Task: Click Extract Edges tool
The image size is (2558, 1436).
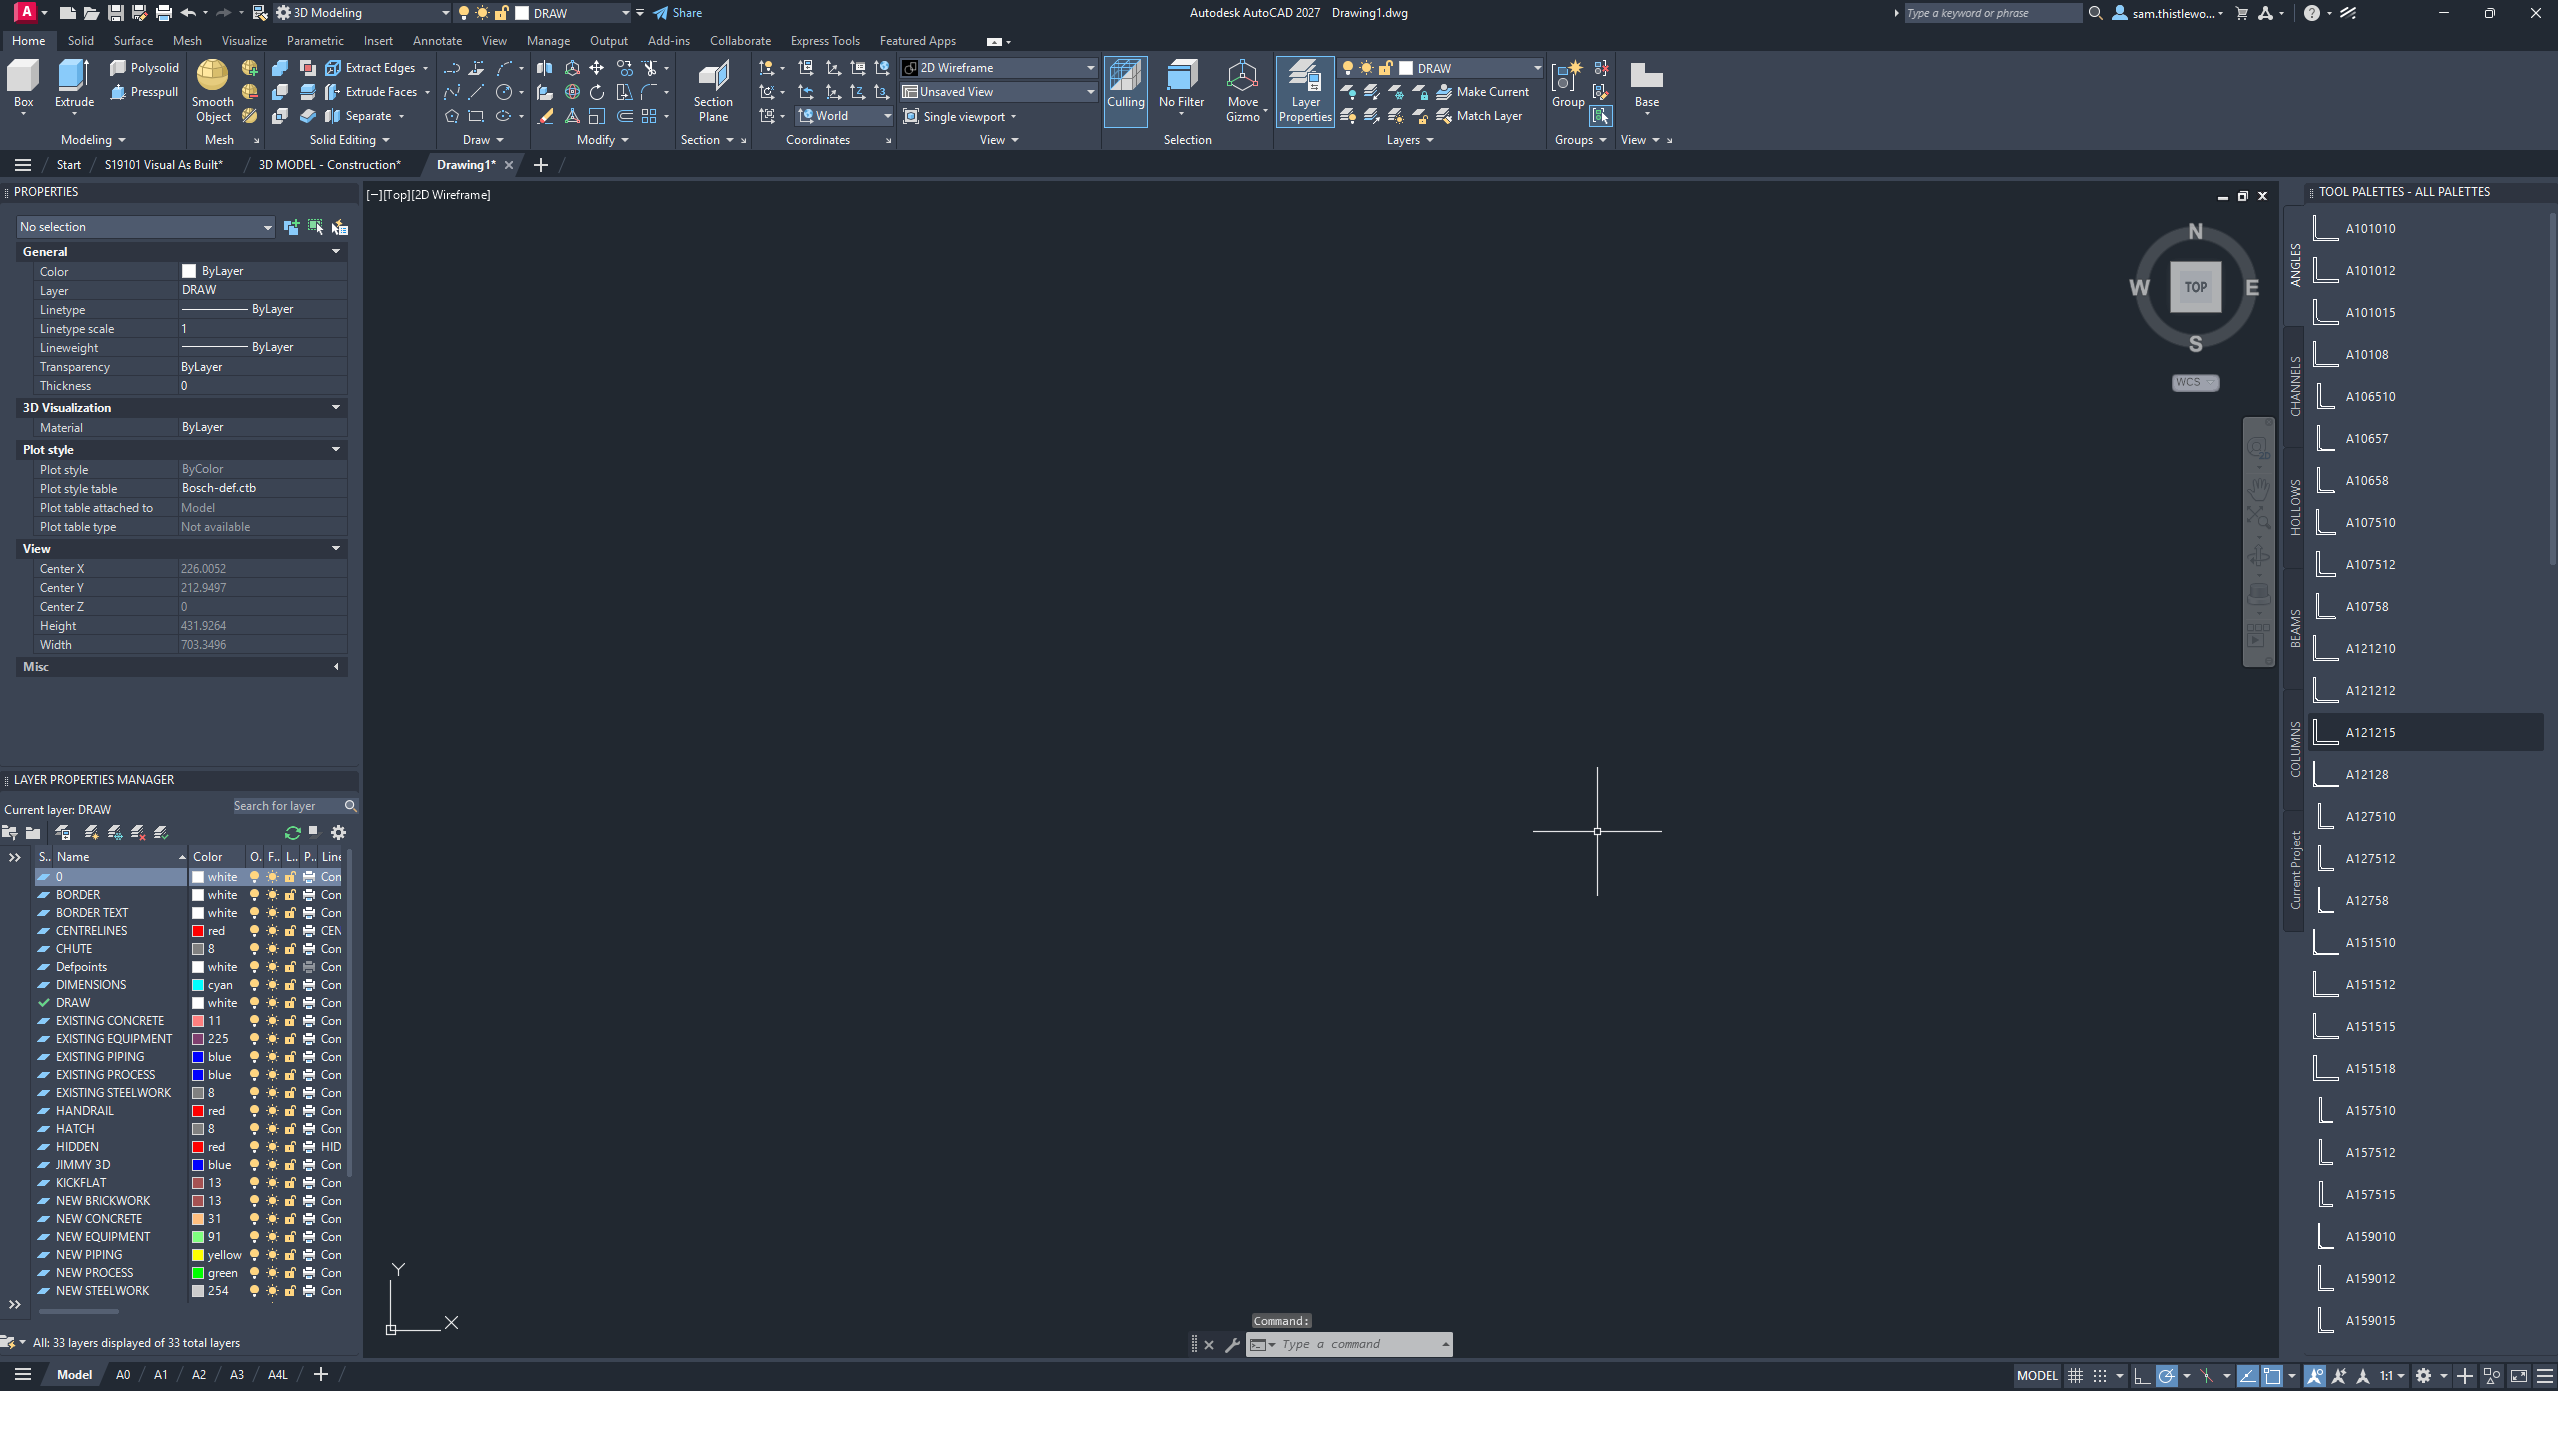Action: coord(372,68)
